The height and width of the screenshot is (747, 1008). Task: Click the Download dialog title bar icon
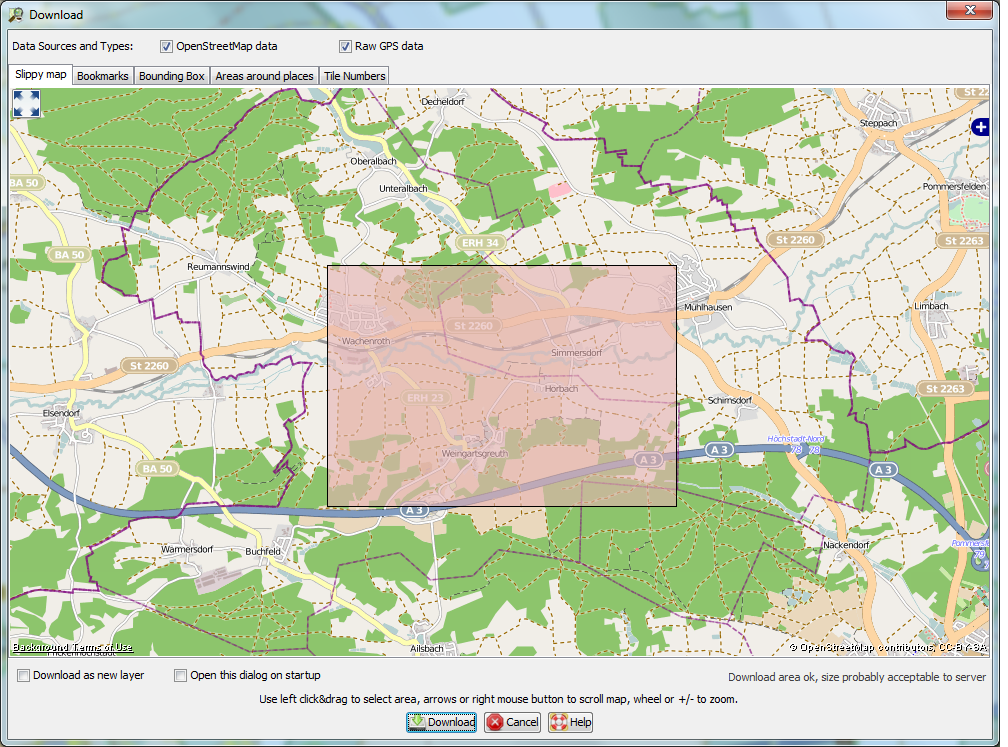[16, 15]
